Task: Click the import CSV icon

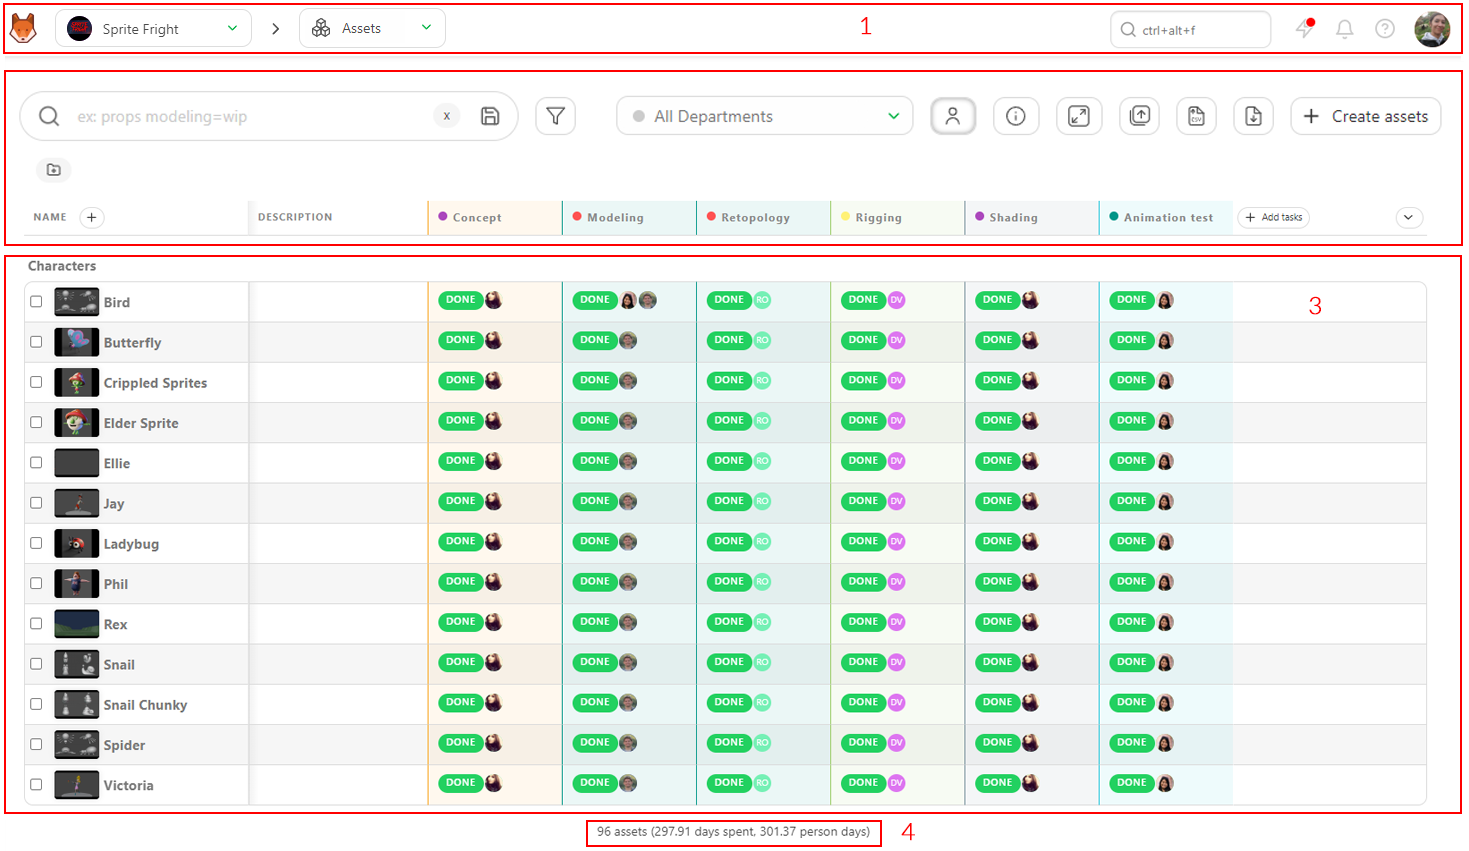Action: coord(1196,116)
